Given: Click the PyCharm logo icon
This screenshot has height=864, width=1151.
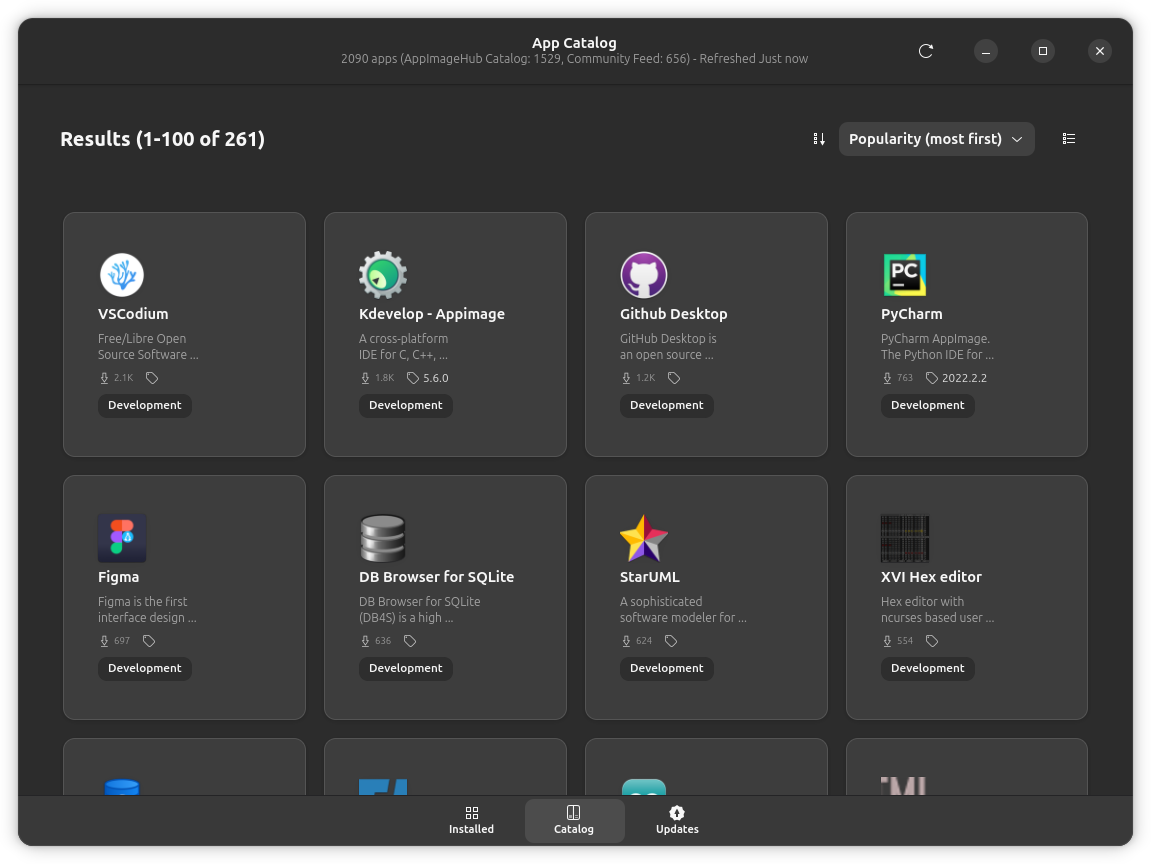Looking at the screenshot, I should [x=905, y=275].
